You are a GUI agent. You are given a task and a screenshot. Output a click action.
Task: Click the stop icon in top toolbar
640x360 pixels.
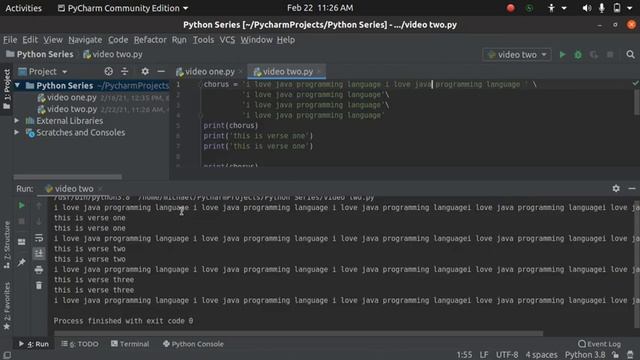[610, 55]
